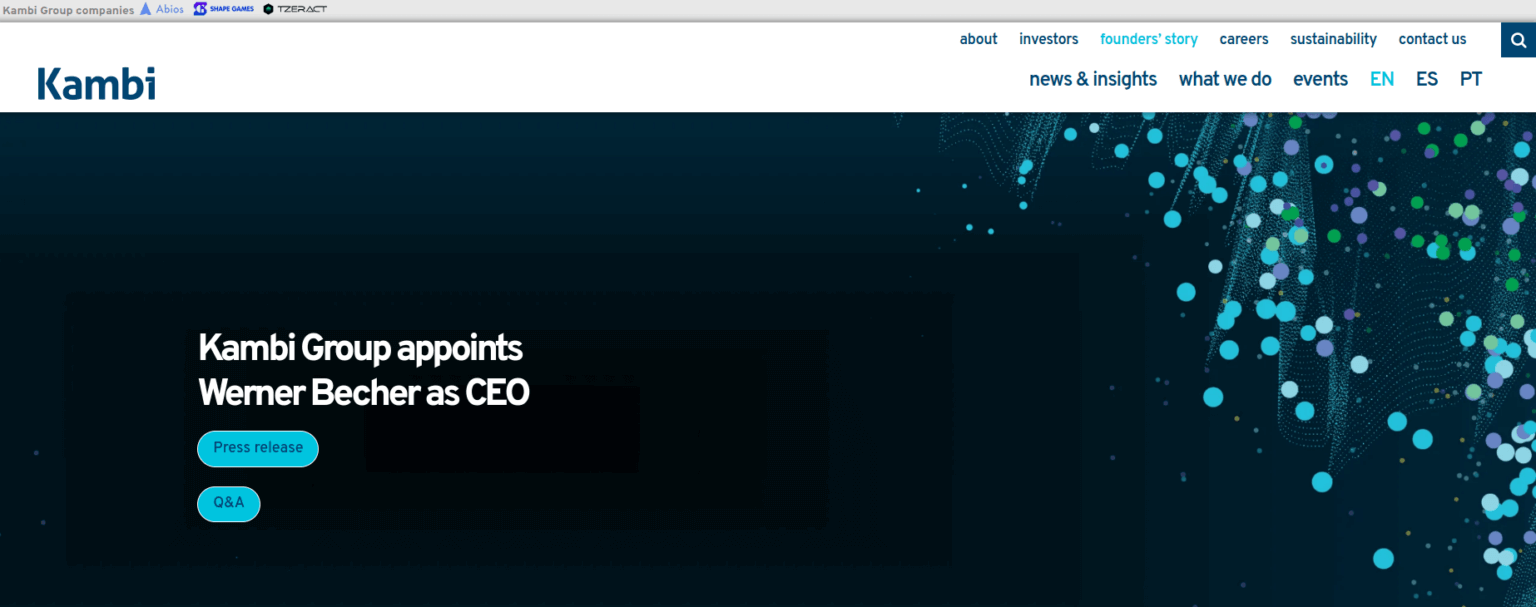Click the Kambi logo

pos(97,84)
